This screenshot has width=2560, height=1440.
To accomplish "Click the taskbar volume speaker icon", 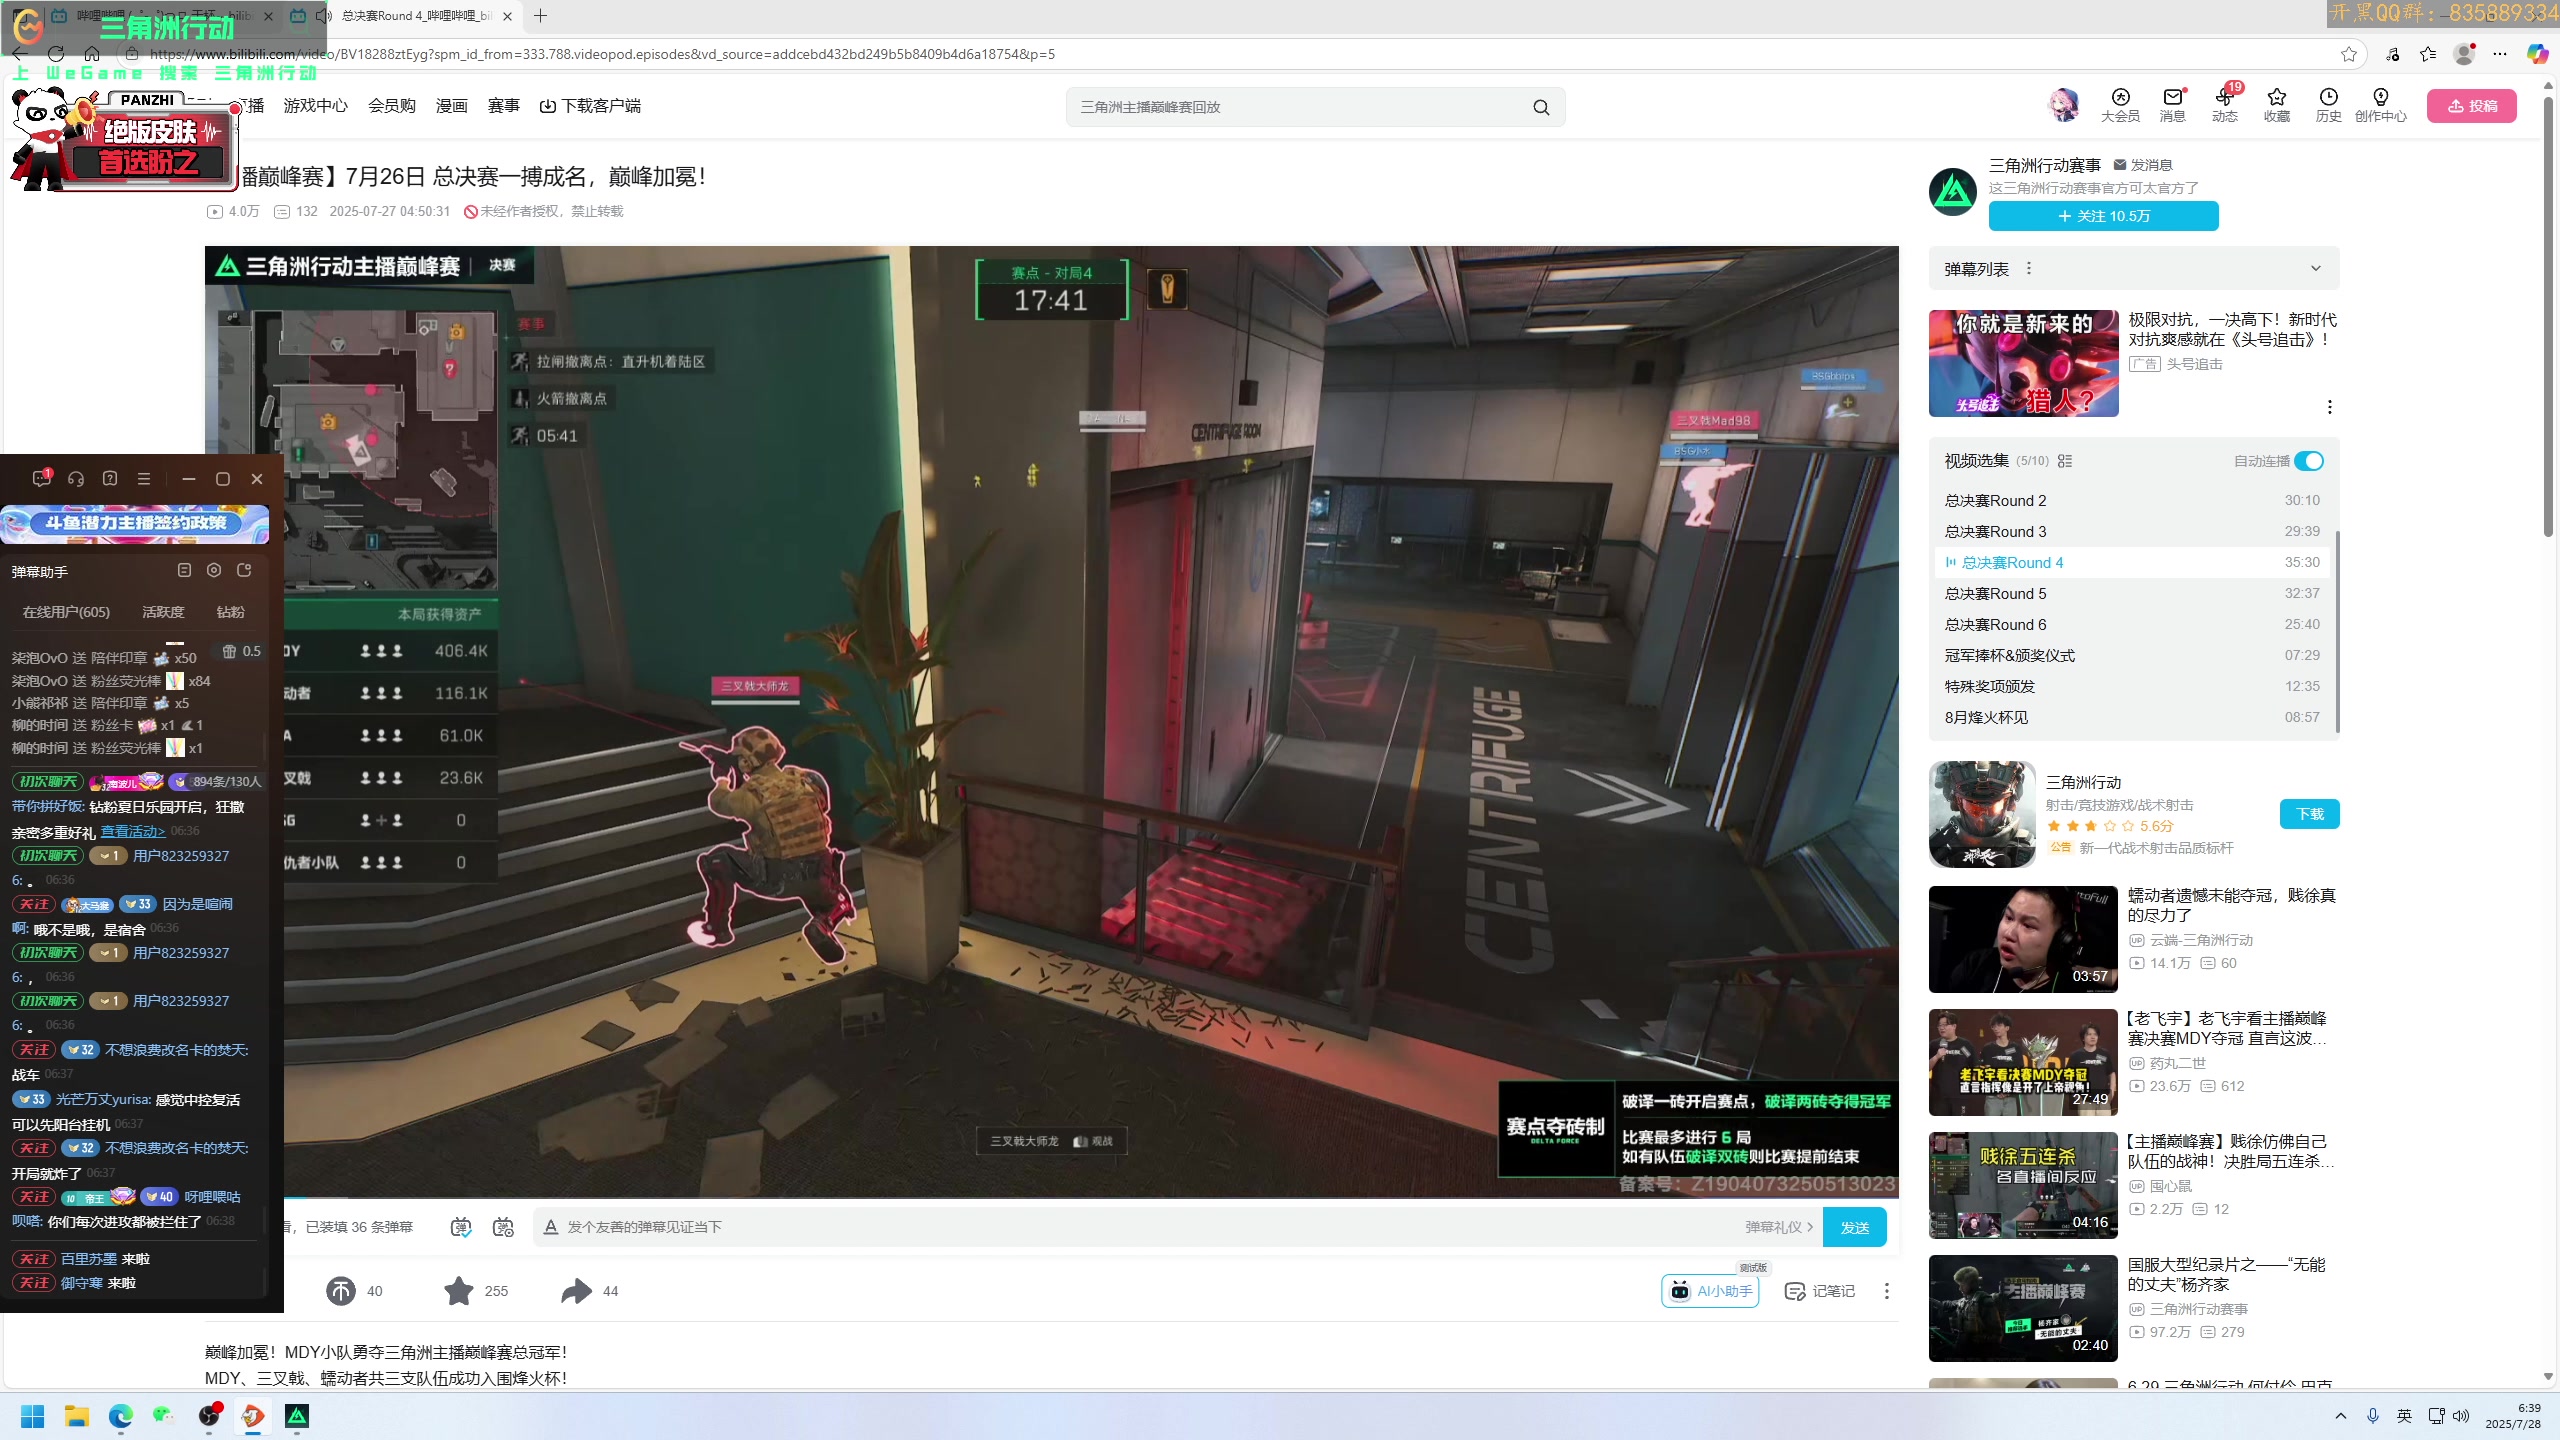I will click(x=2461, y=1416).
